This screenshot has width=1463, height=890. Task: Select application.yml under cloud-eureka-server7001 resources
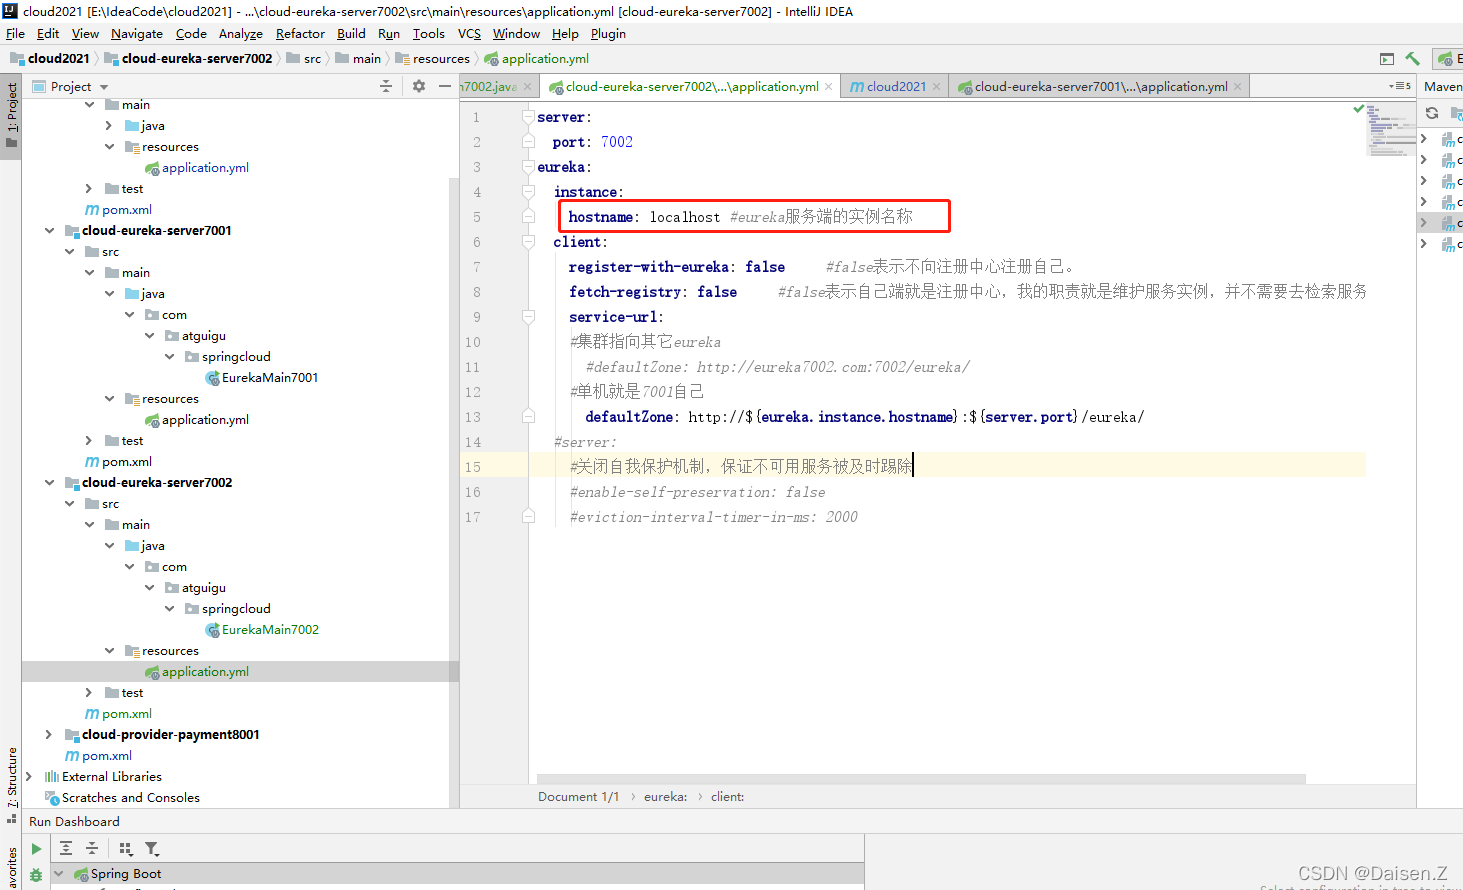[x=197, y=420]
